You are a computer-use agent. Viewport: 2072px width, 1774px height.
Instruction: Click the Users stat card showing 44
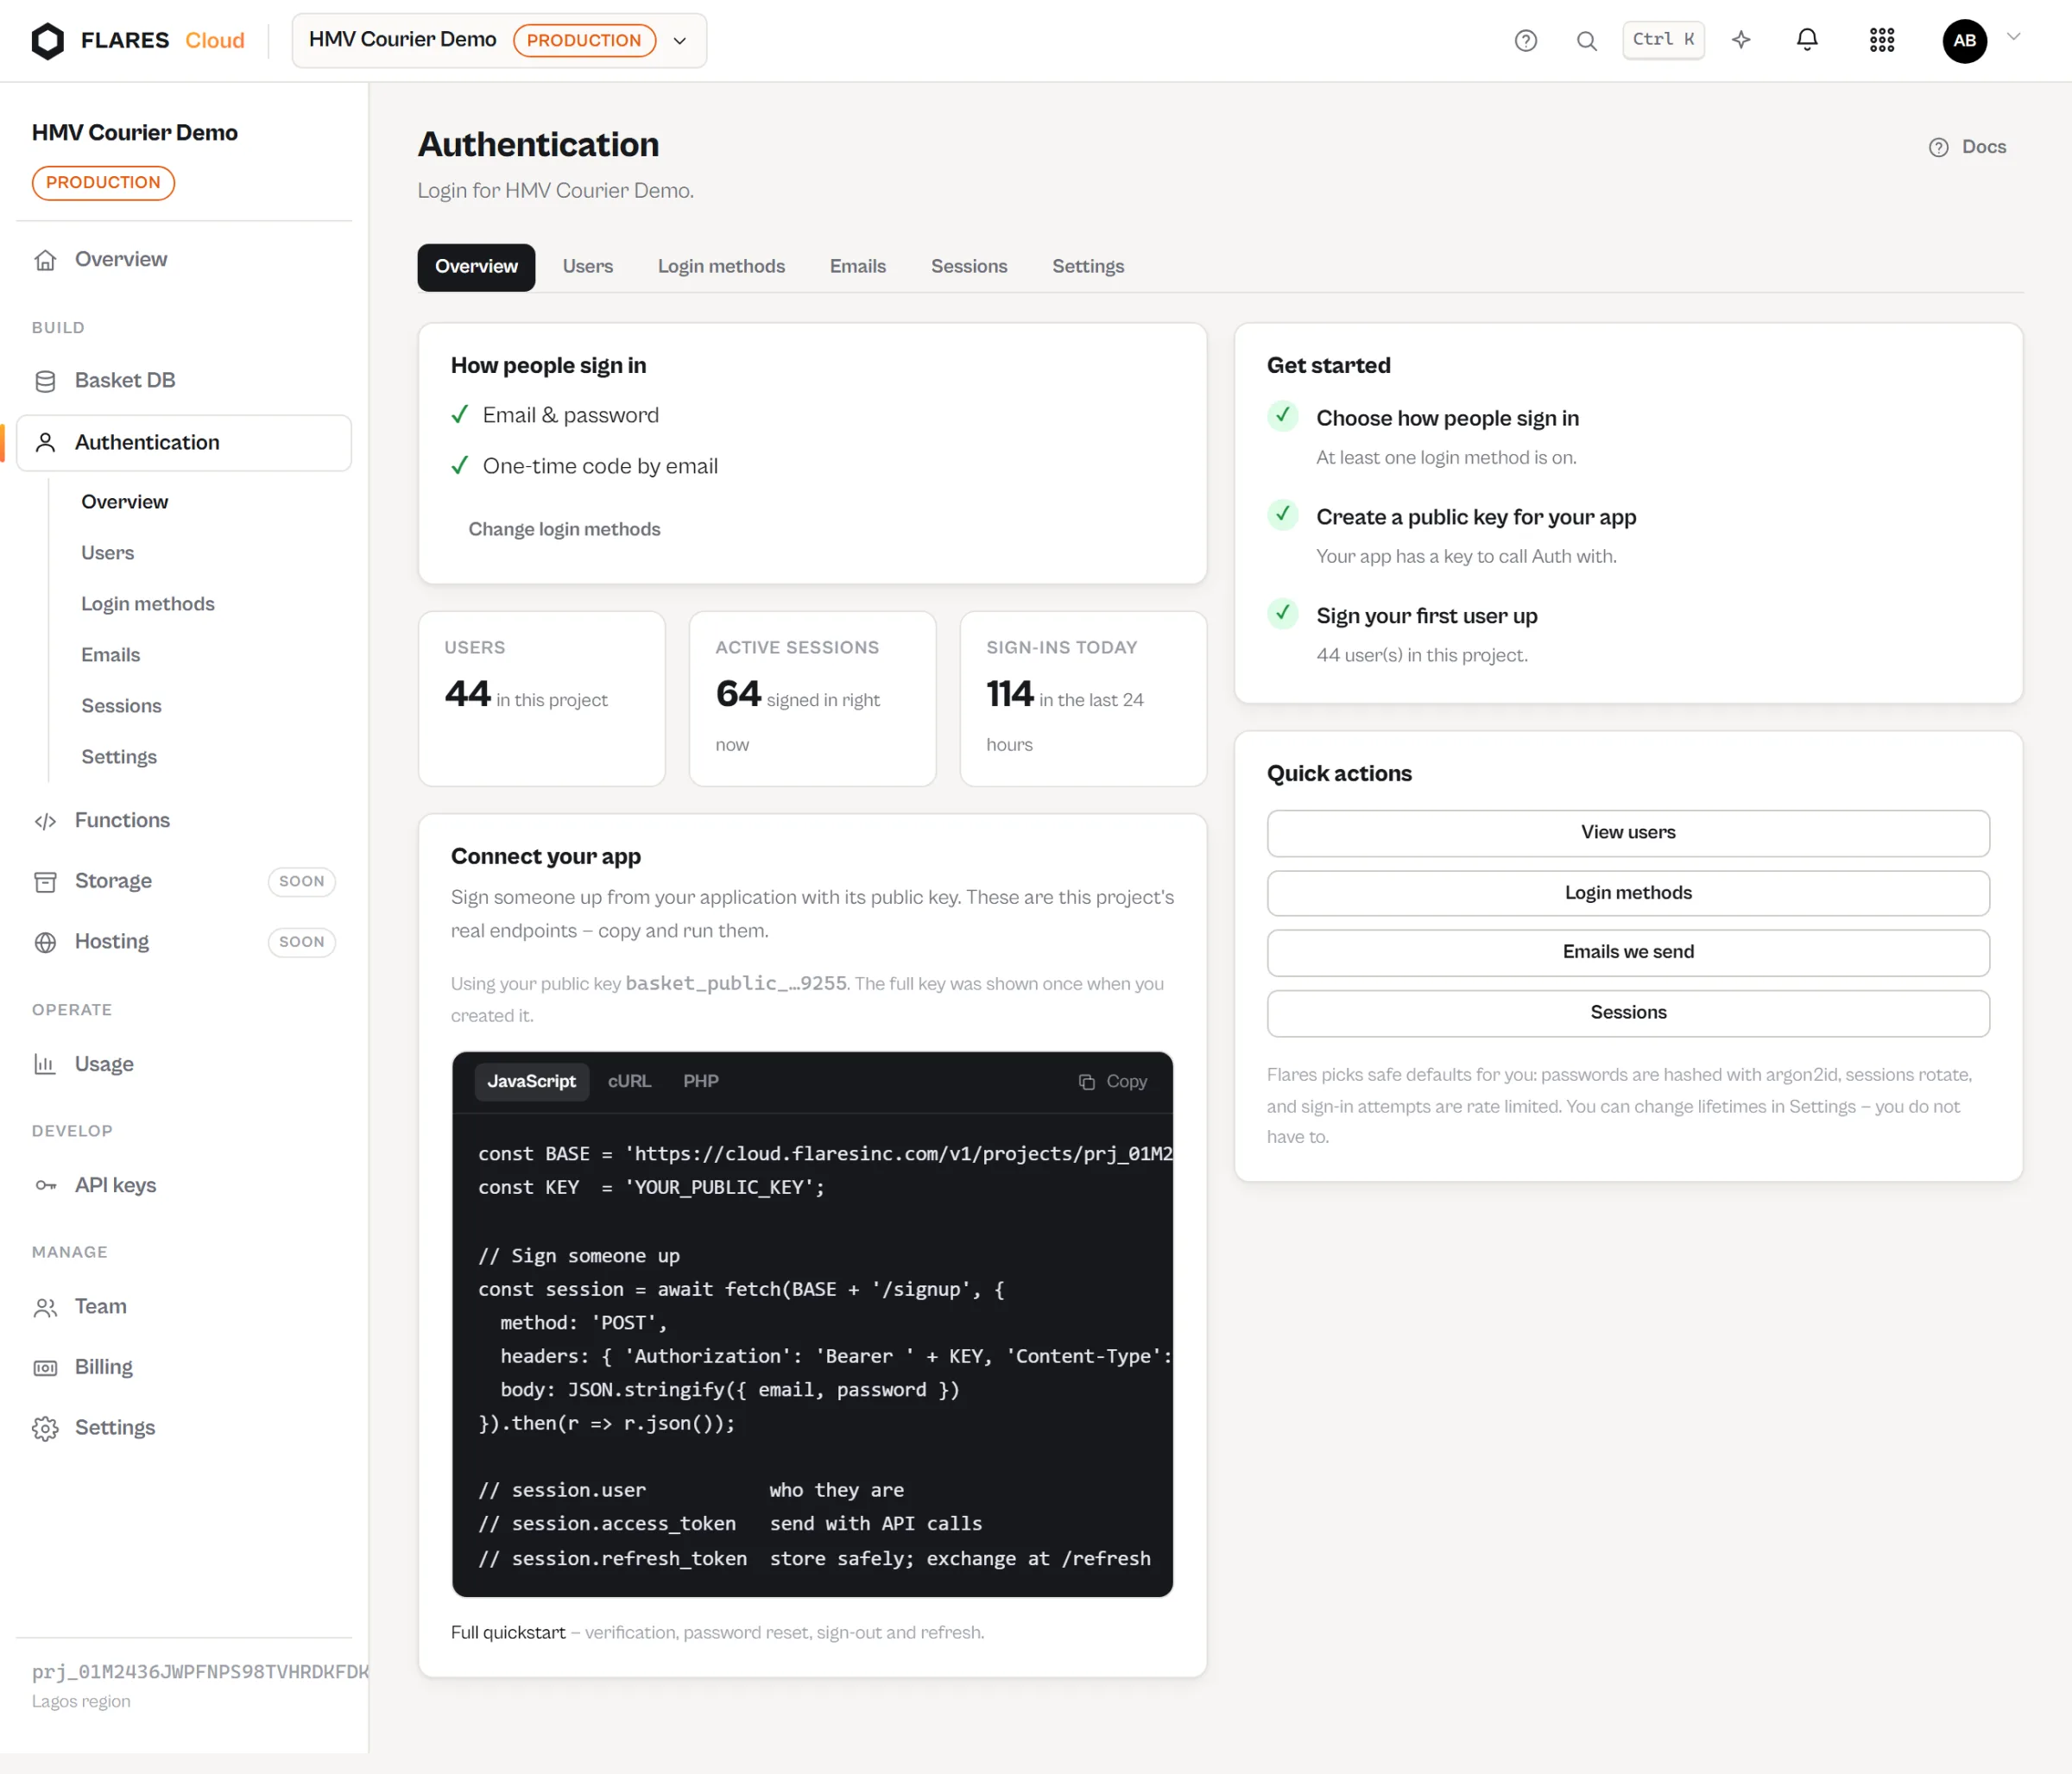[541, 699]
